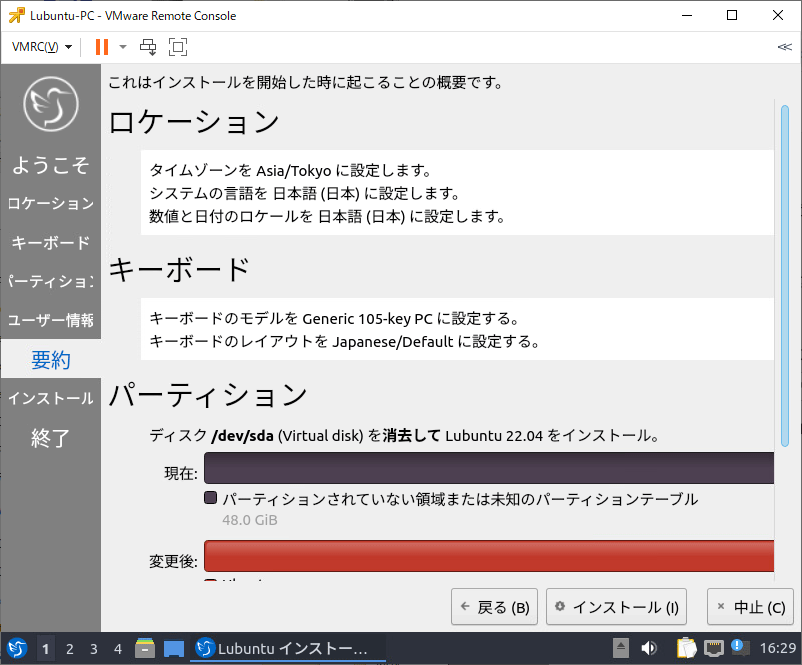The width and height of the screenshot is (802, 665).
Task: Open the volume control in the tray
Action: point(649,649)
